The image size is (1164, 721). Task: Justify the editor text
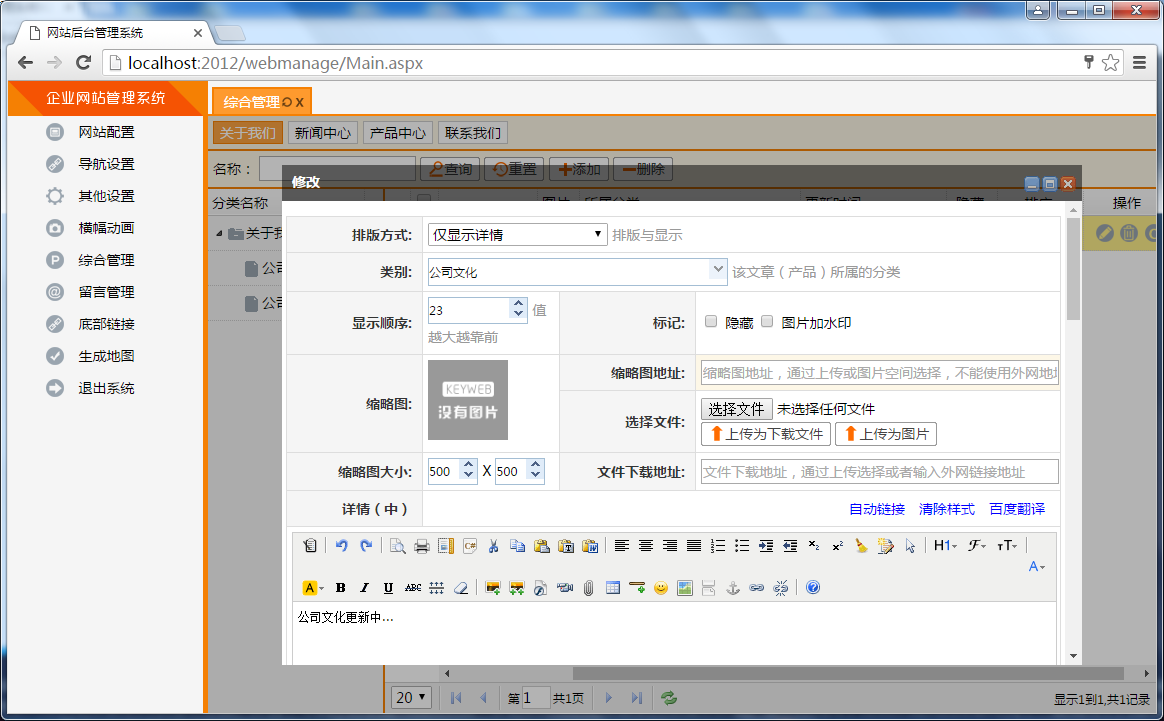(693, 546)
